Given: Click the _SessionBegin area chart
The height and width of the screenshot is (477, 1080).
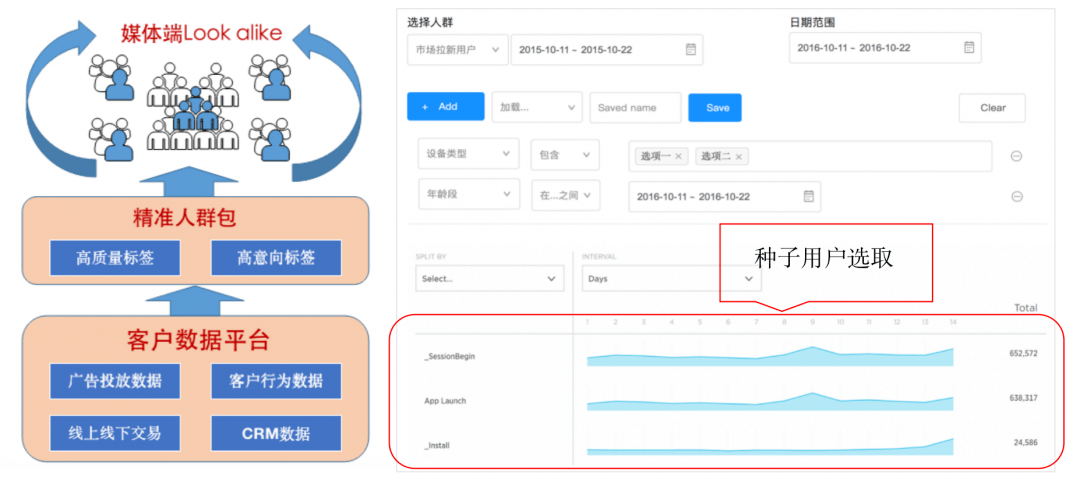Looking at the screenshot, I should click(x=770, y=356).
